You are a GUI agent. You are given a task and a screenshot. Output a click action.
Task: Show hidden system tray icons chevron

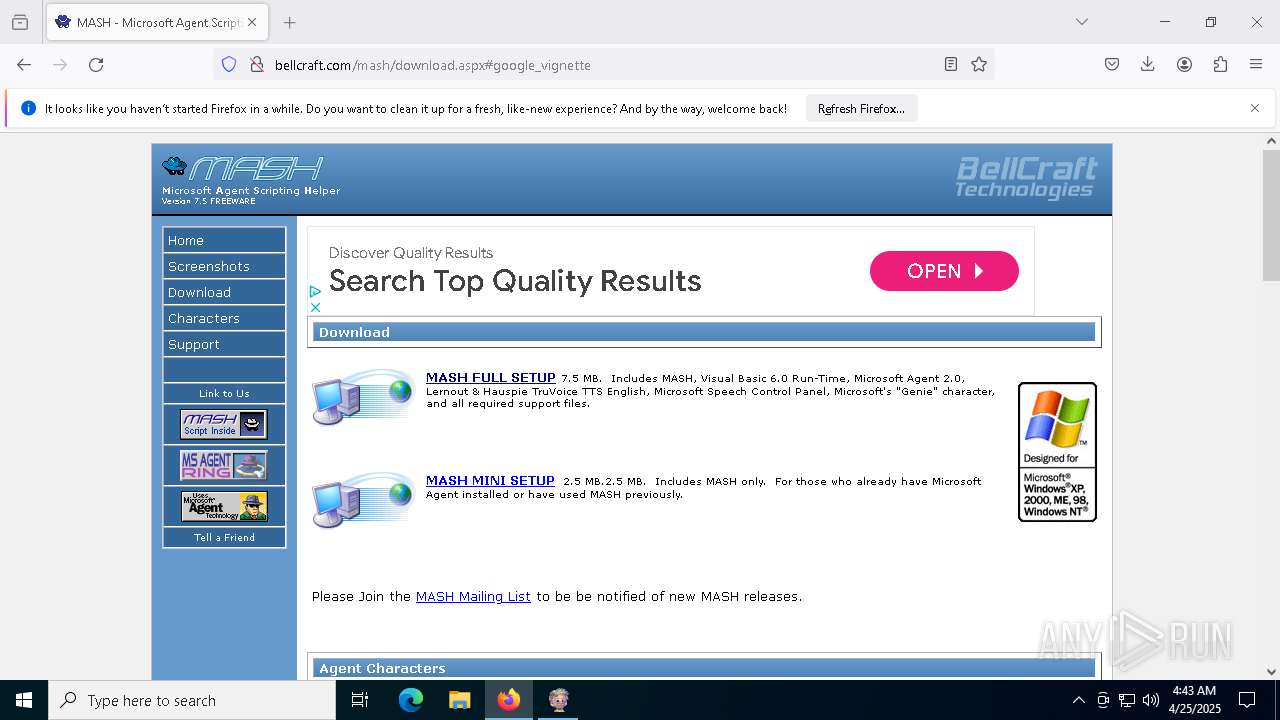click(1078, 700)
